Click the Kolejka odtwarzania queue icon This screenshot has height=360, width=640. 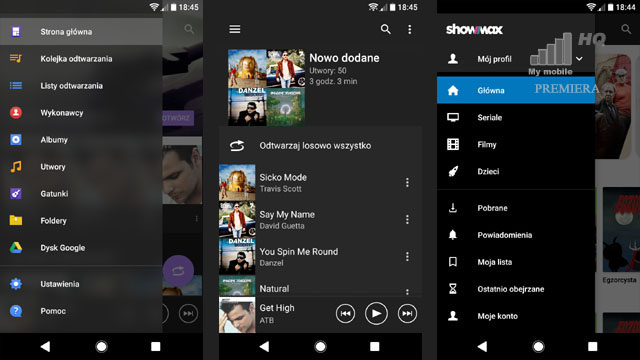(x=16, y=58)
